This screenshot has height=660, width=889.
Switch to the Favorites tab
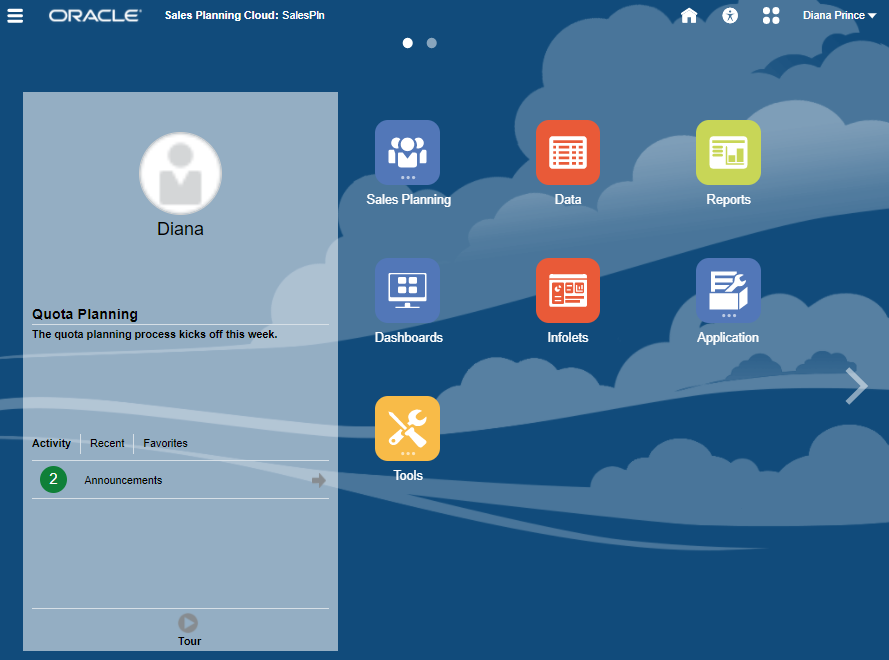click(x=164, y=443)
